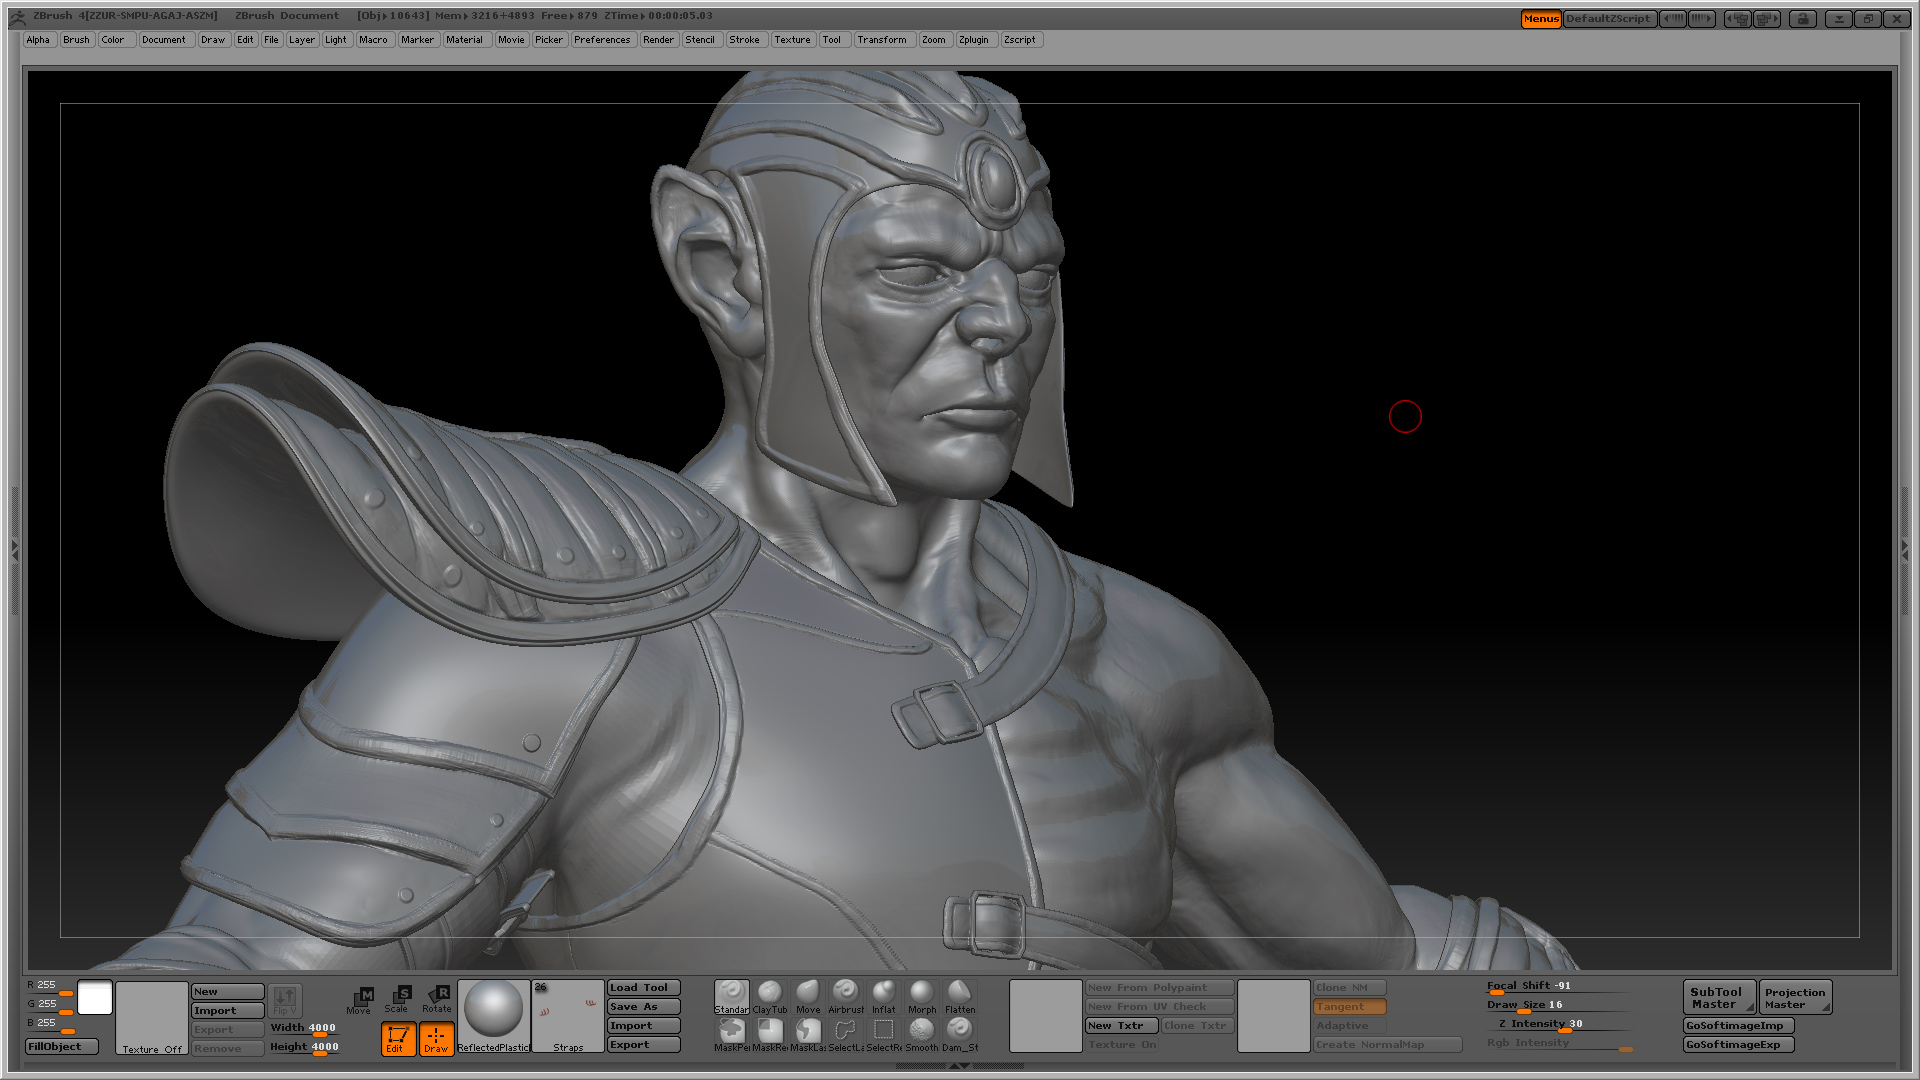Click the tool Export button
Screen dimensions: 1920x1080
click(644, 1045)
